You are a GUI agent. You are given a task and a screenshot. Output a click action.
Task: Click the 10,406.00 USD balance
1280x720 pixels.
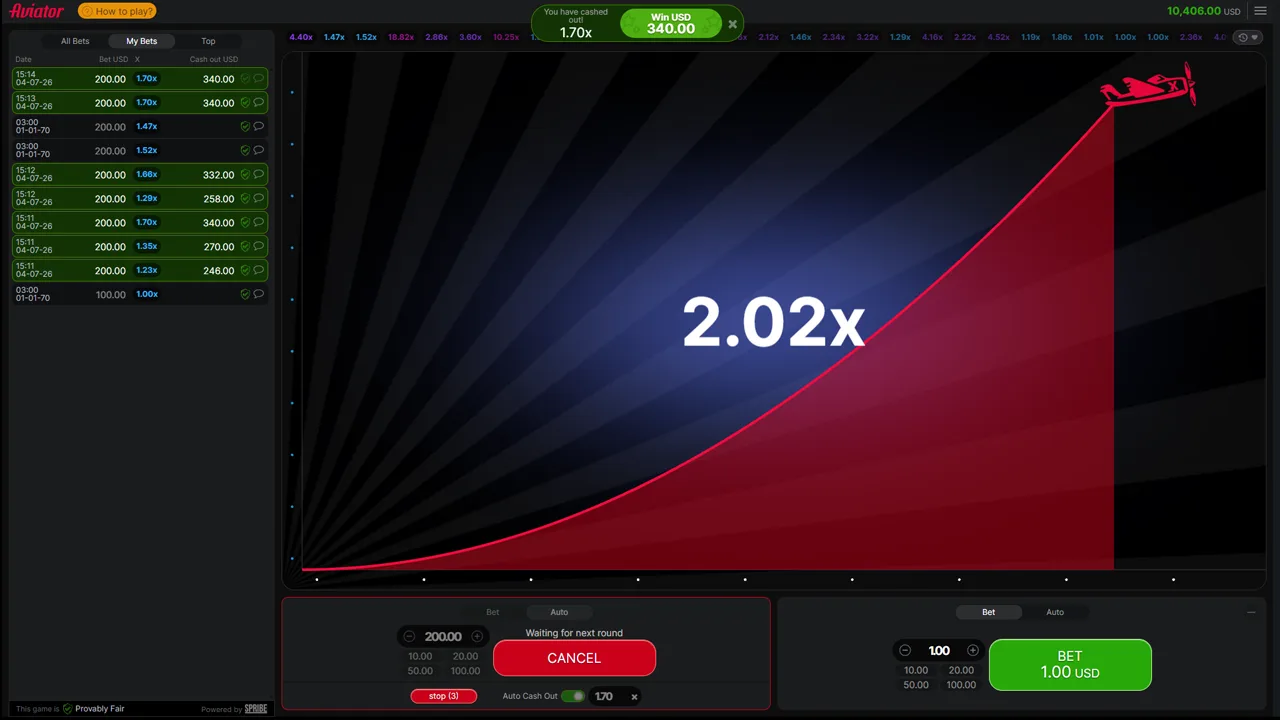click(1203, 11)
